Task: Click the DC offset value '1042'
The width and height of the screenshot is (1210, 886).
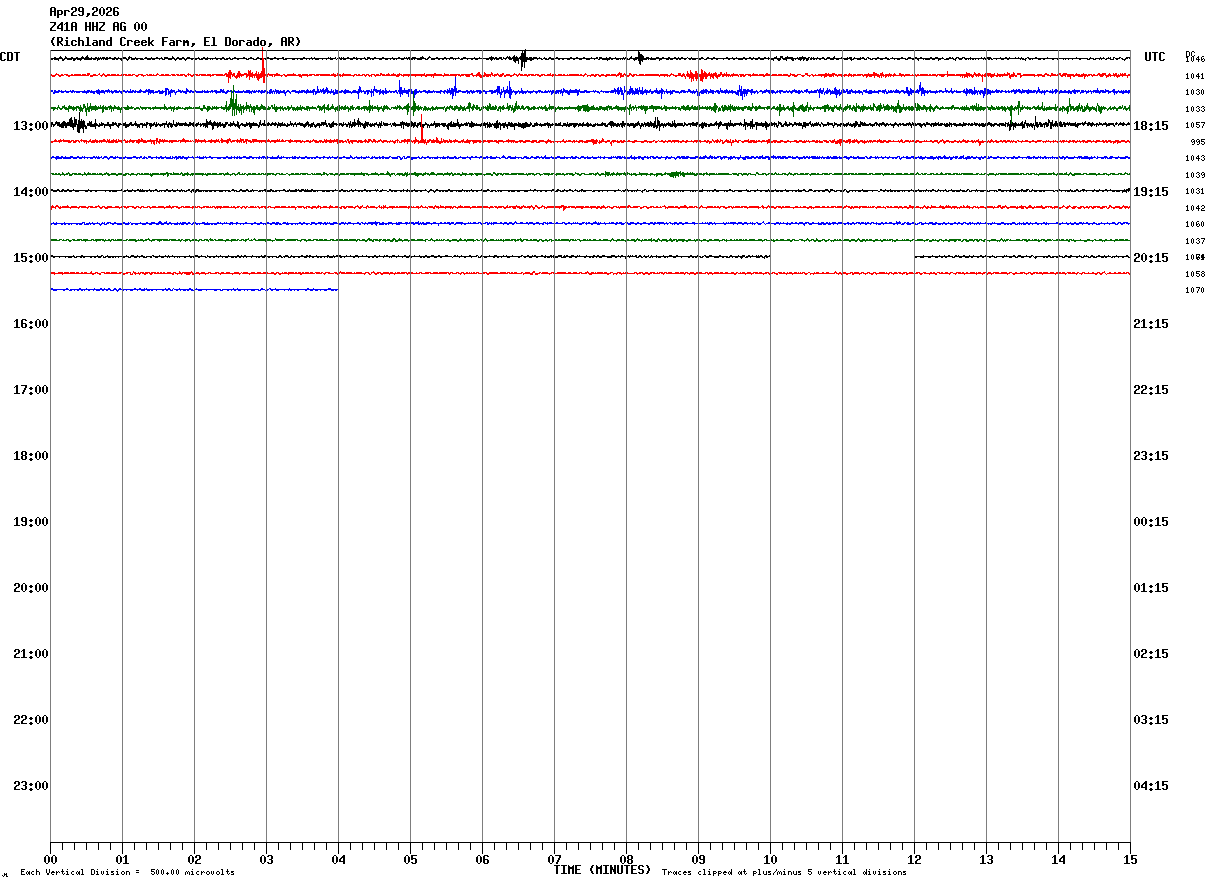Action: point(1195,208)
